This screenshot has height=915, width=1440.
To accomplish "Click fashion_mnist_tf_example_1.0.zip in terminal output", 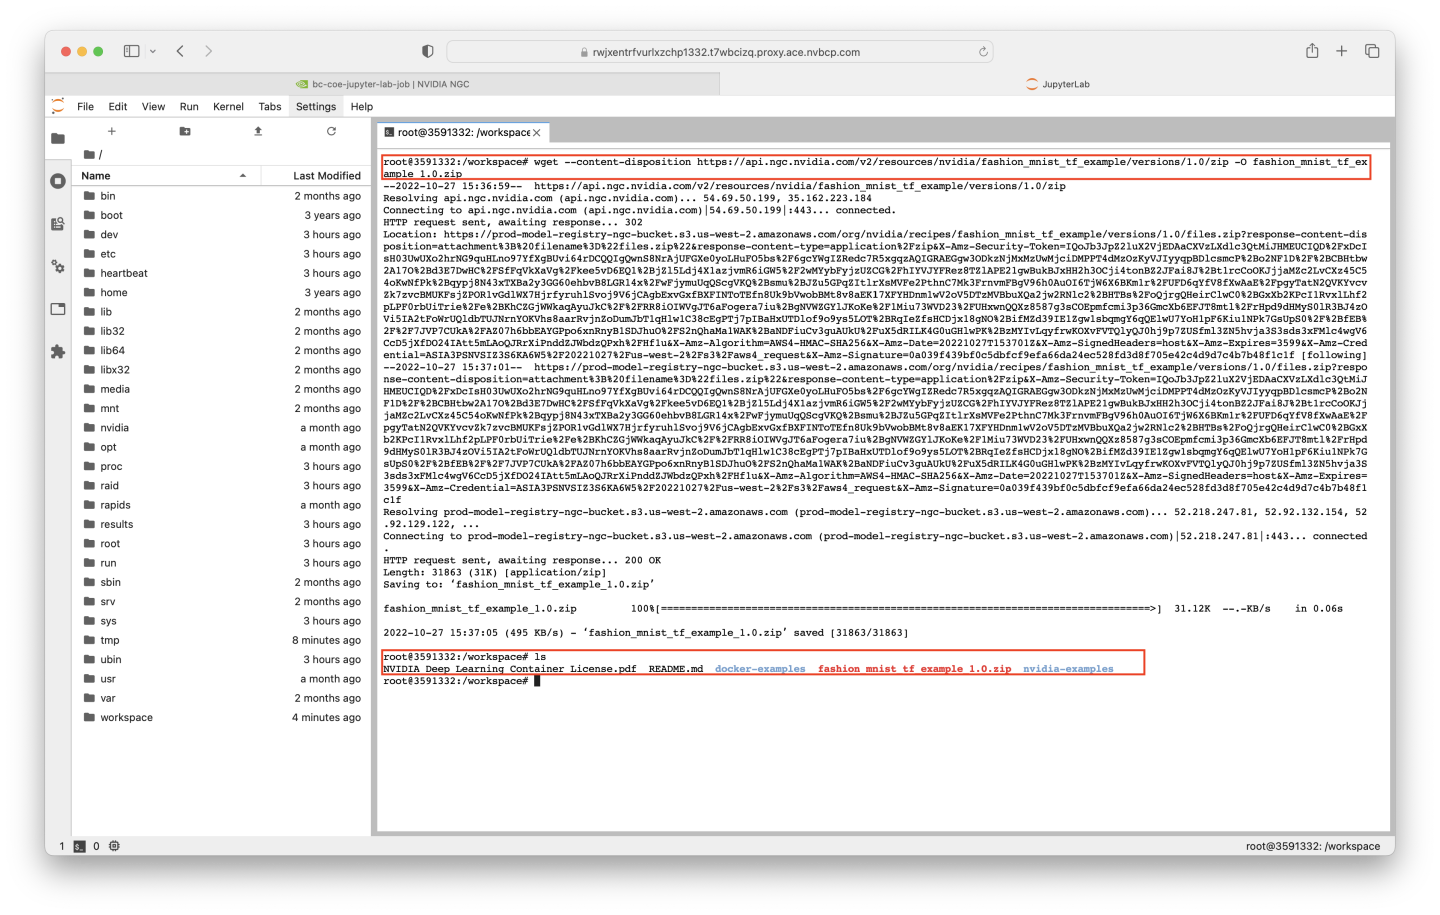I will coord(912,669).
